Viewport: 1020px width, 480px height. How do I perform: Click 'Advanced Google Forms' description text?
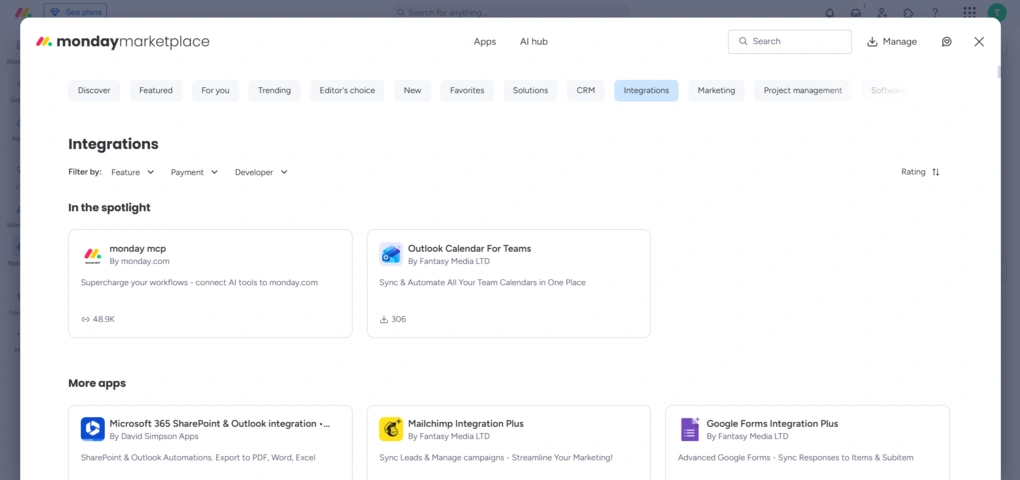coord(796,458)
